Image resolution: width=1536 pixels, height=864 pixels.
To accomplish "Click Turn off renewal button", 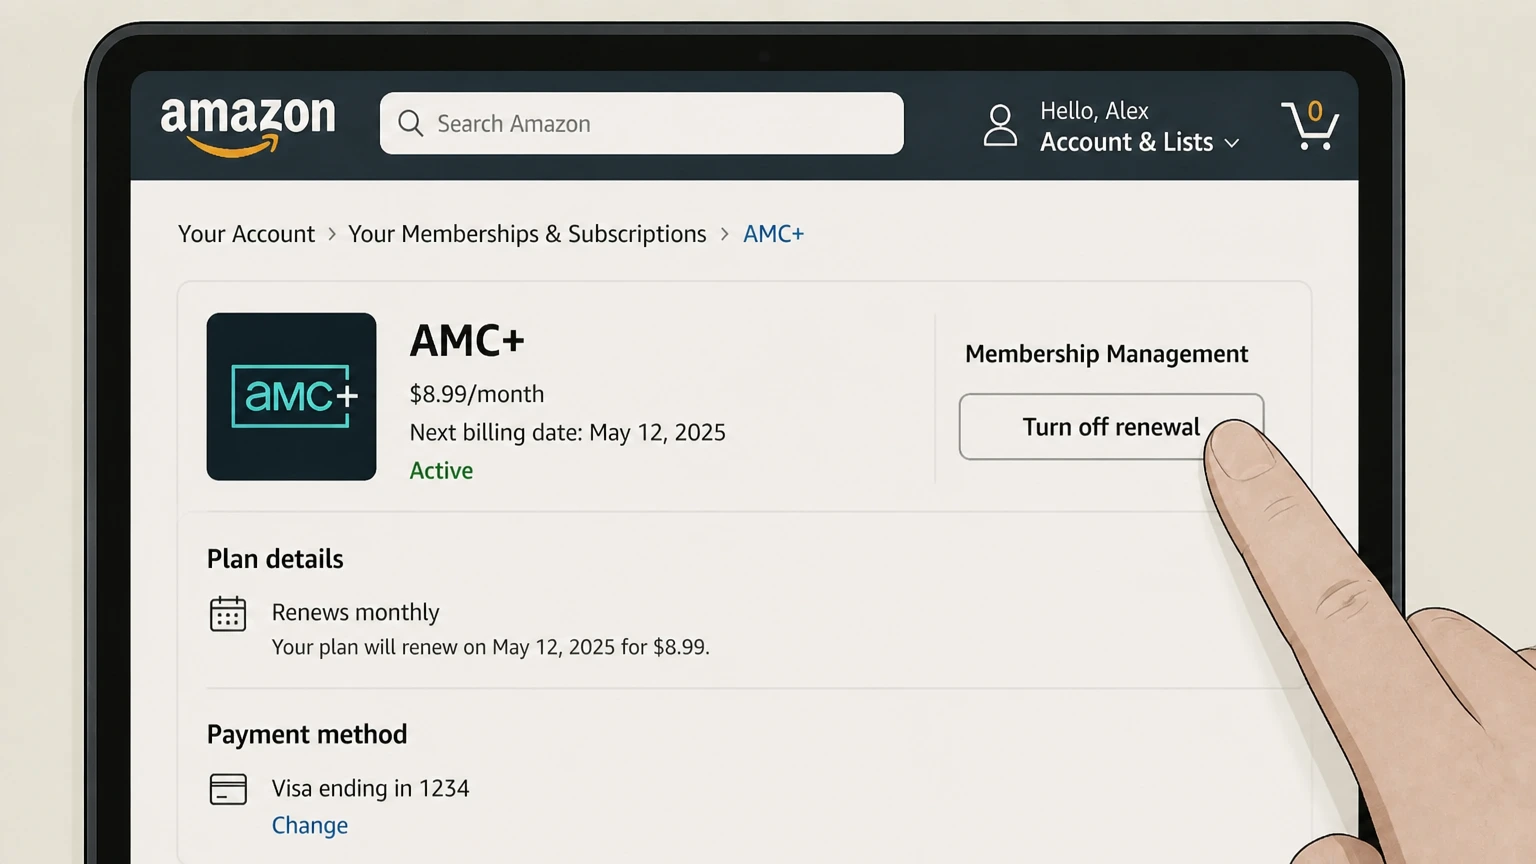I will [x=1111, y=427].
